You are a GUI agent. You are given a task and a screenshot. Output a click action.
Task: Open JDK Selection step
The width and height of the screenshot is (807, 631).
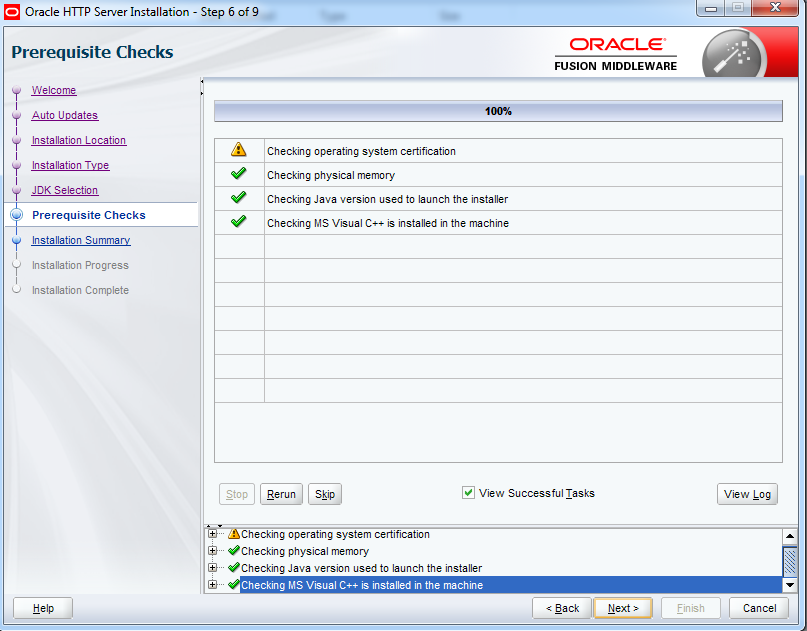click(65, 190)
